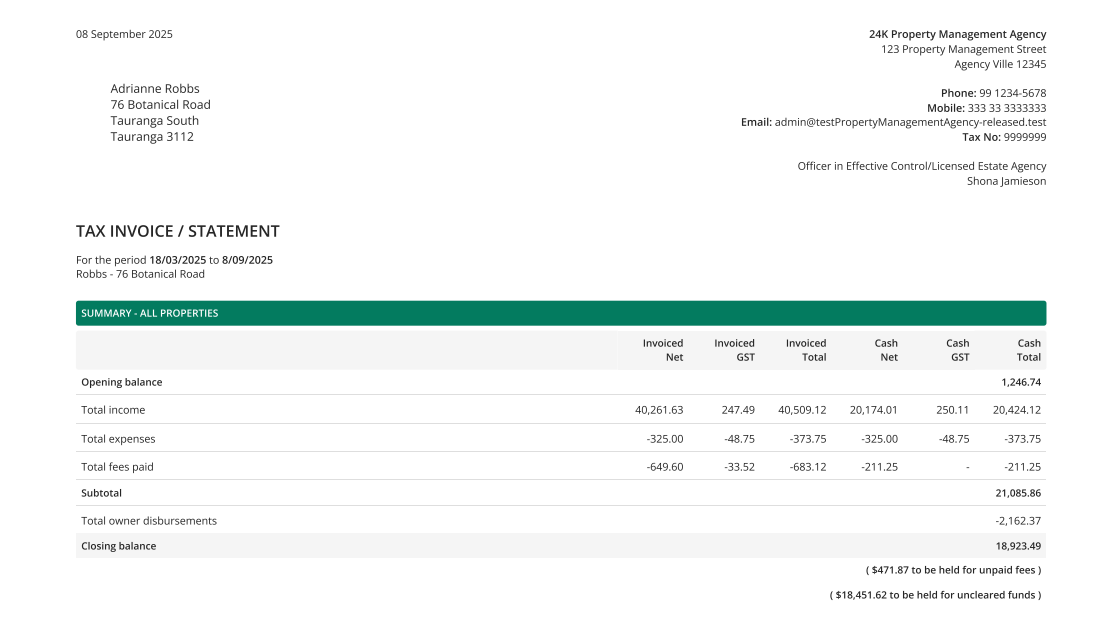Click the Invoiced Net column header
This screenshot has height=620, width=1120.
(x=662, y=350)
